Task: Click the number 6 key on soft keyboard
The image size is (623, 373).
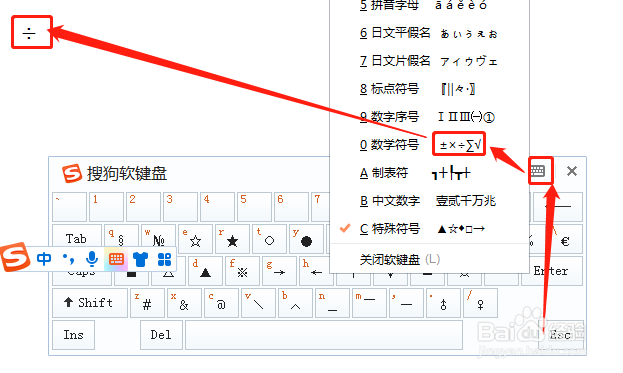Action: point(291,207)
